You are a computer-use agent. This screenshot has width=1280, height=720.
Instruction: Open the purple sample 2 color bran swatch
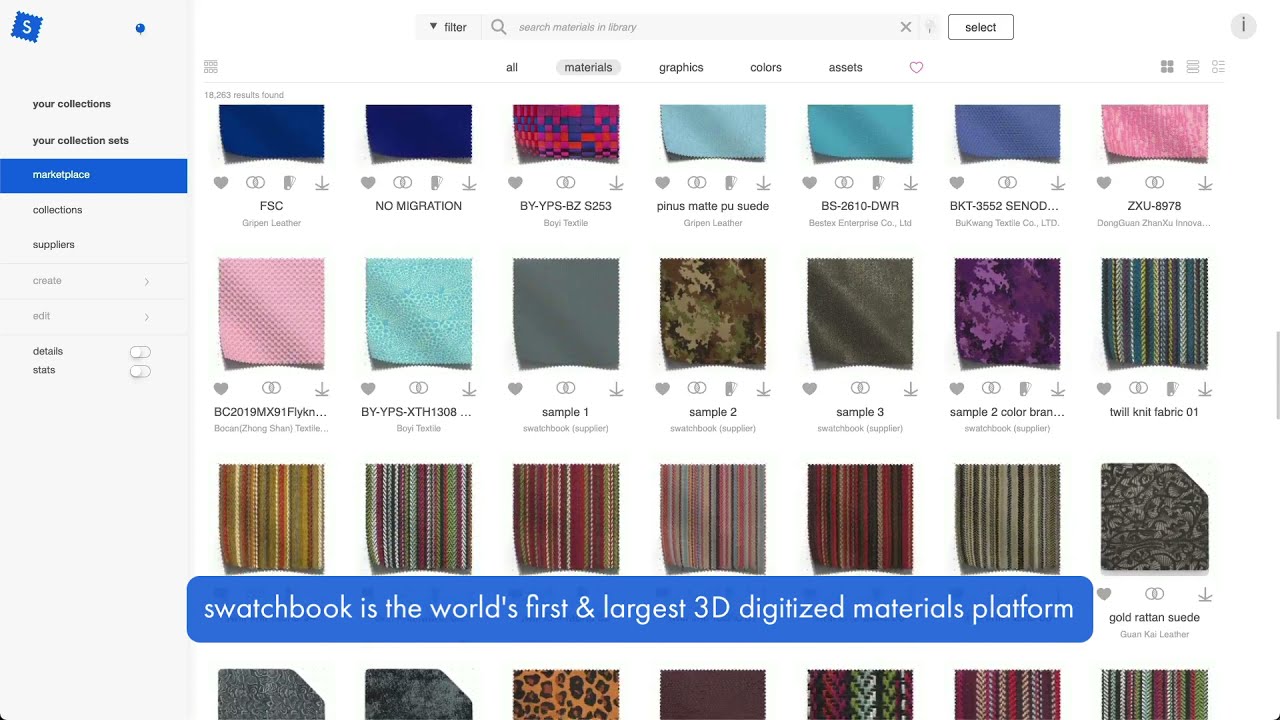pyautogui.click(x=1007, y=313)
